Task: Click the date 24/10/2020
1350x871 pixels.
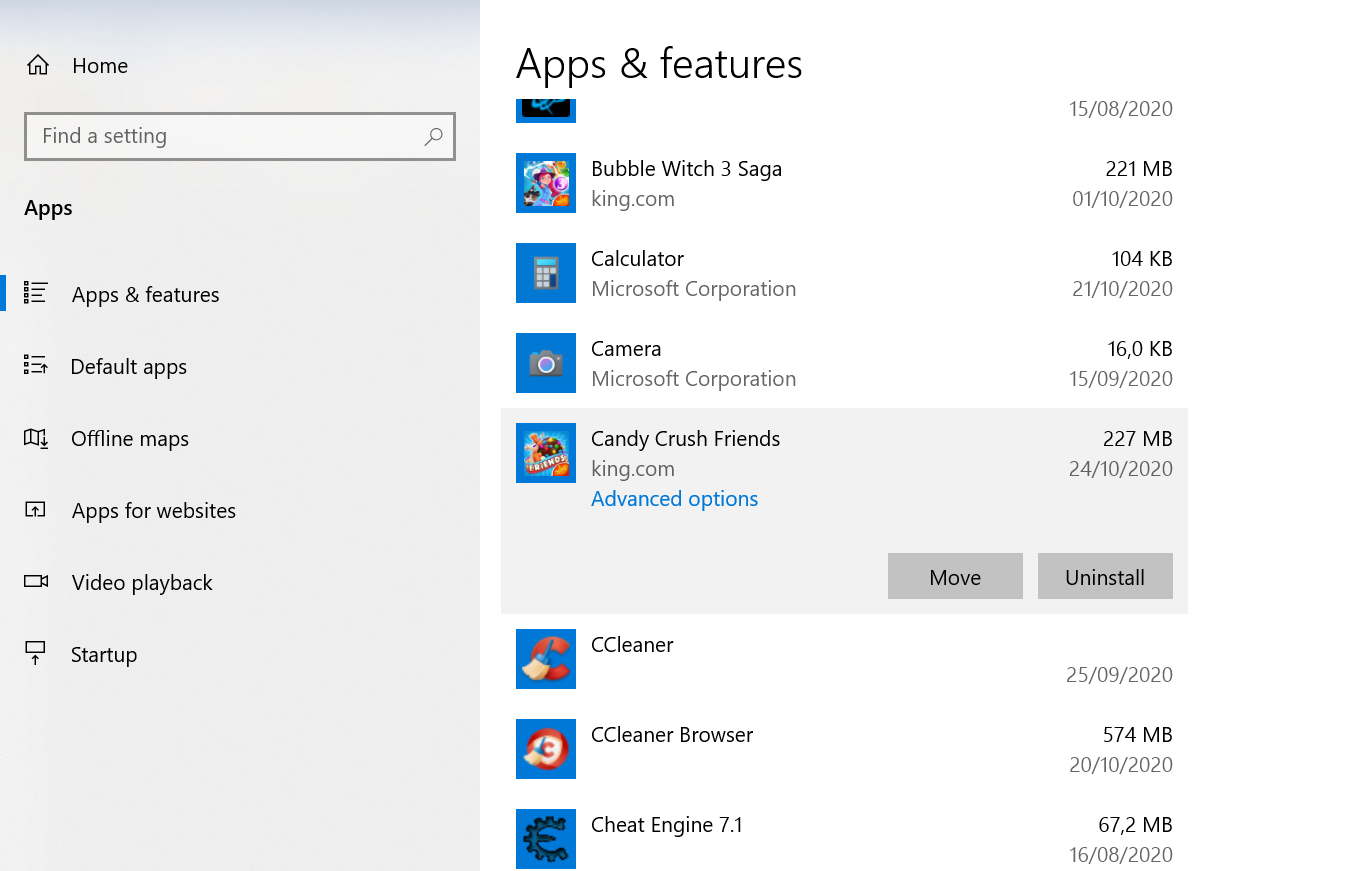Action: point(1121,468)
